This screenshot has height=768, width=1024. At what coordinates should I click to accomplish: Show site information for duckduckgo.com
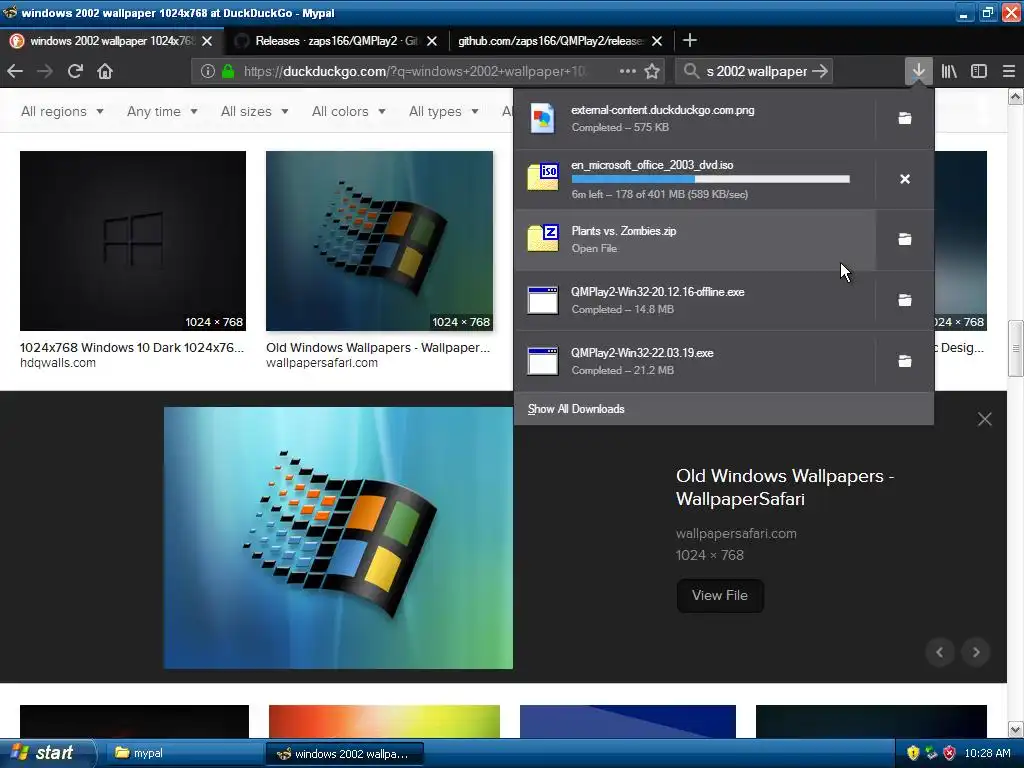coord(208,71)
